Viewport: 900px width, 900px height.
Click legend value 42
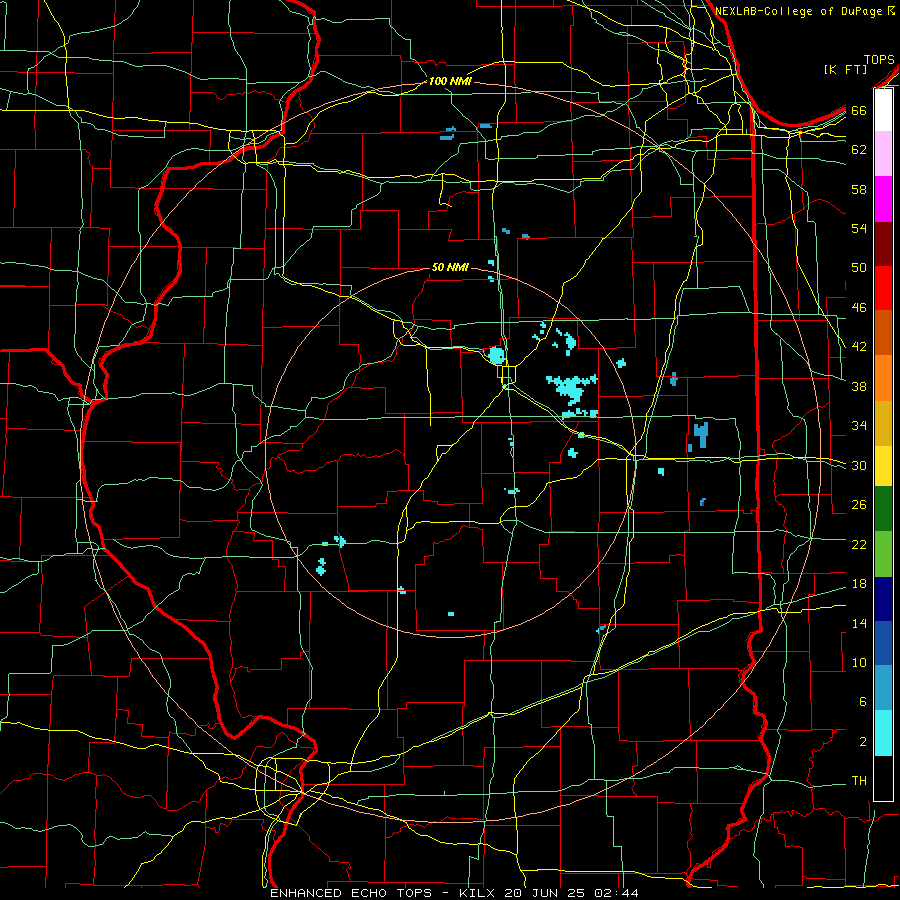859,347
